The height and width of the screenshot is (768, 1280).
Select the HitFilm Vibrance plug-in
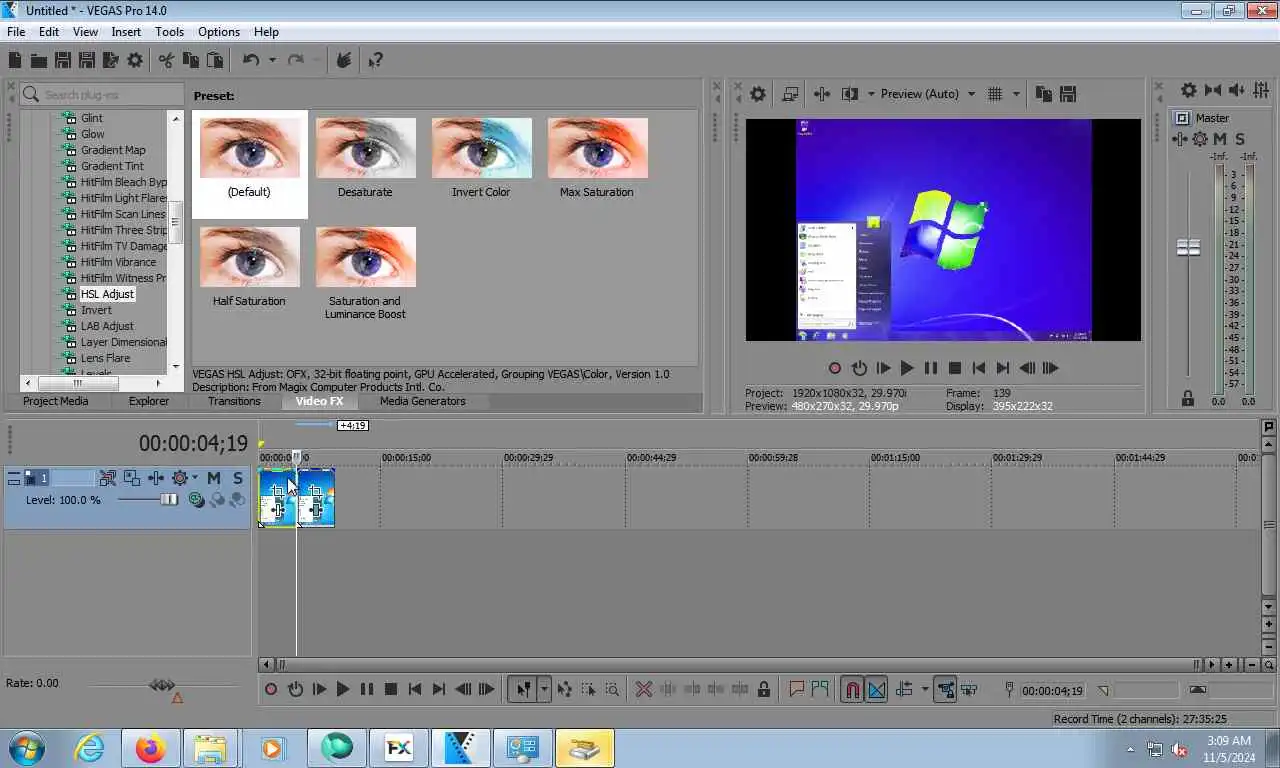118,262
